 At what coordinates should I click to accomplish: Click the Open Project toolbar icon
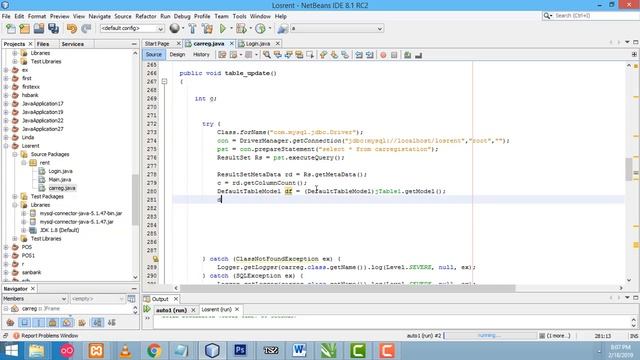tap(39, 29)
